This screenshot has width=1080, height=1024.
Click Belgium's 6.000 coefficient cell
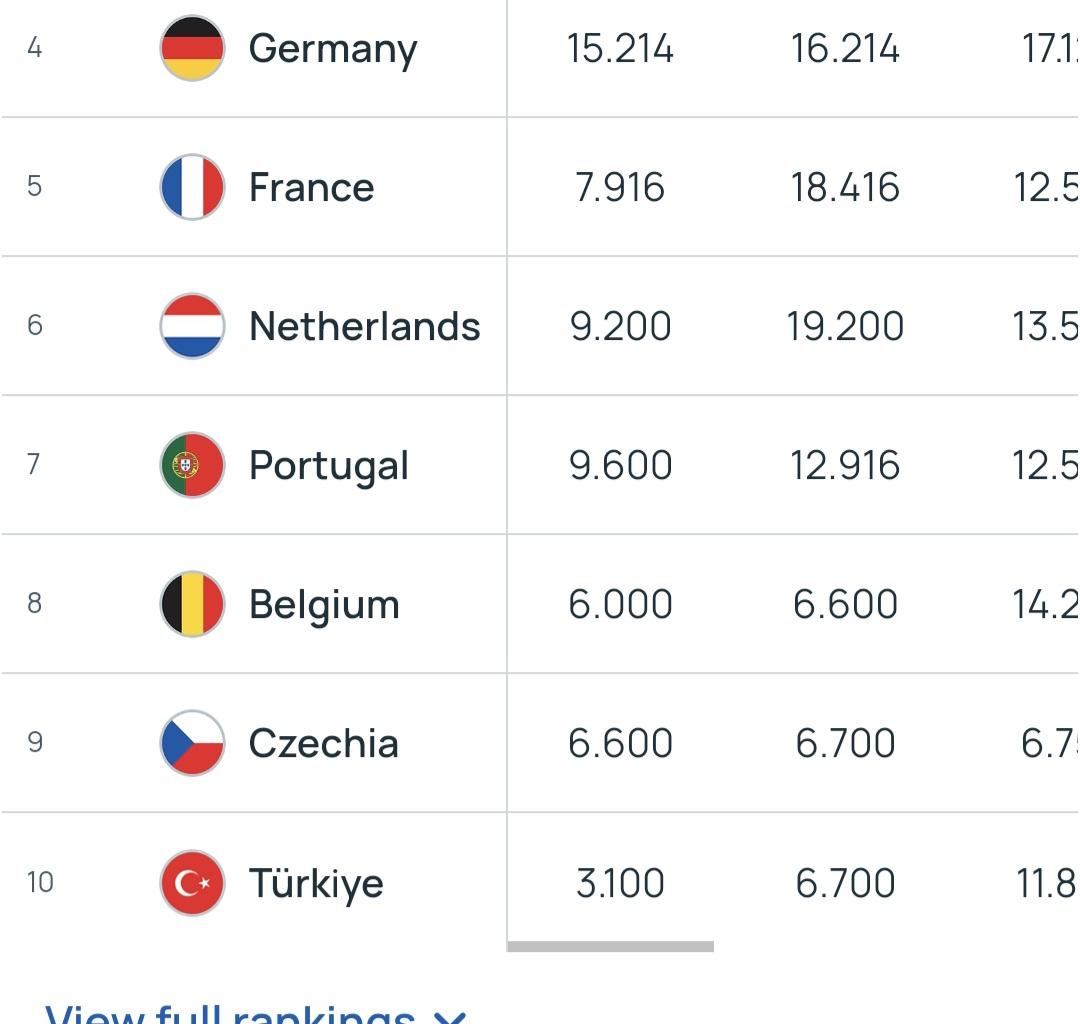(620, 605)
